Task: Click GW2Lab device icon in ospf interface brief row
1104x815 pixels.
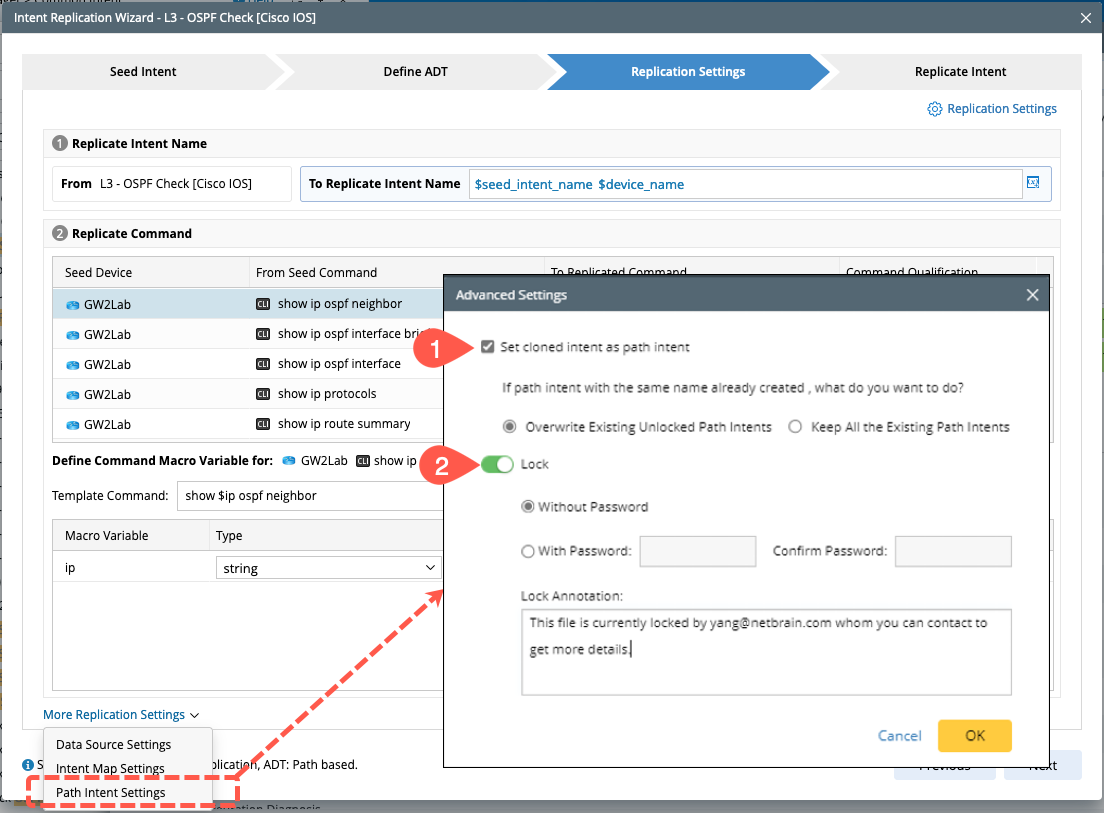Action: 73,335
